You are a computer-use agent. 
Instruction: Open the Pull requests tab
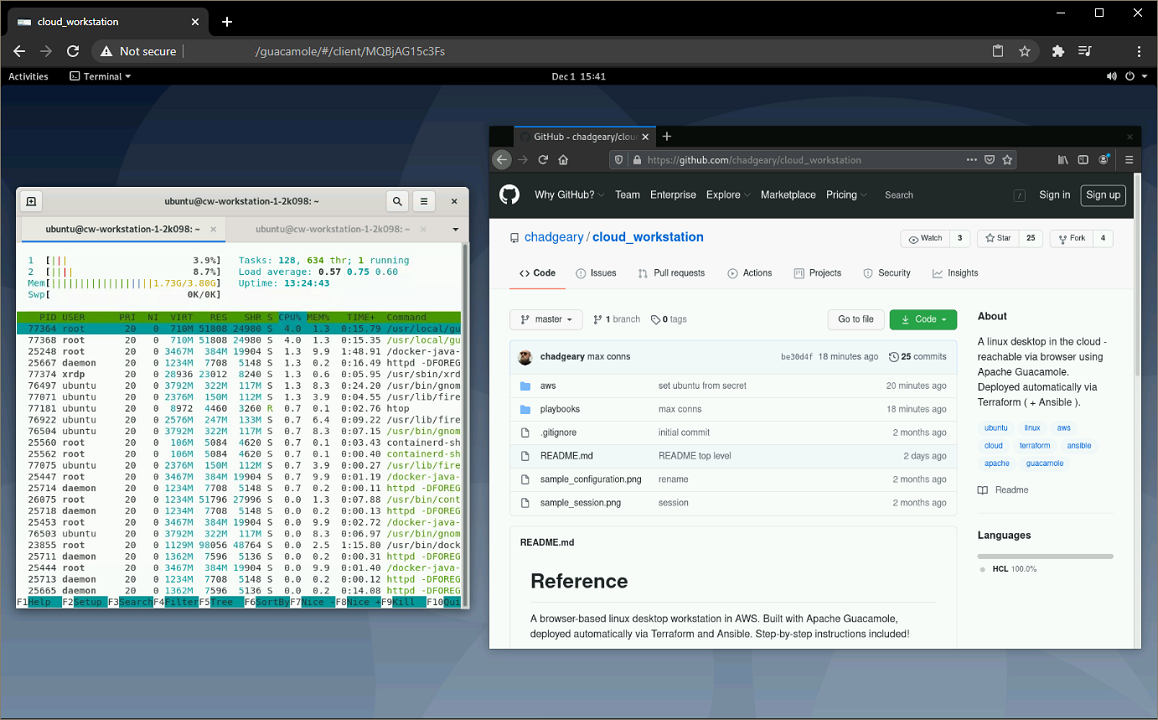[671, 273]
